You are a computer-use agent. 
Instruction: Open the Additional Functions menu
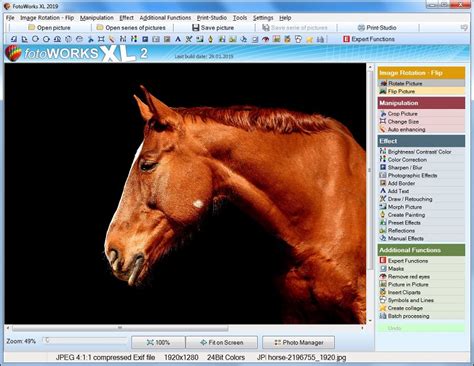pyautogui.click(x=165, y=18)
